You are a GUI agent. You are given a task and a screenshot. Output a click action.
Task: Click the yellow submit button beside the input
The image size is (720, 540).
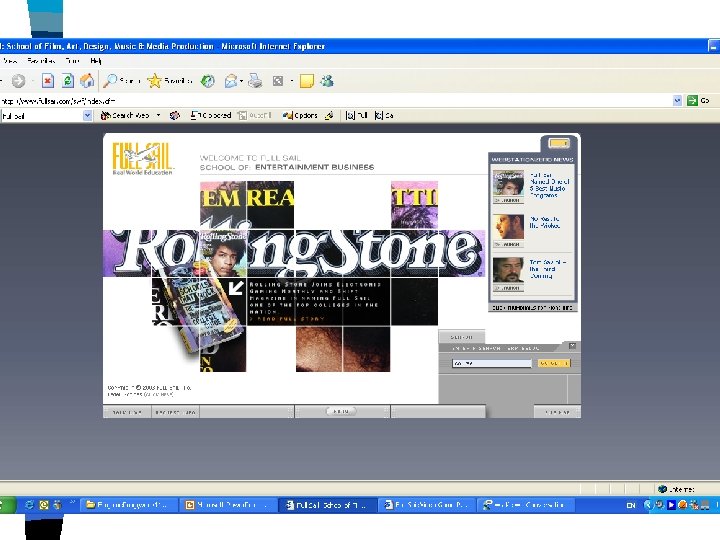pos(554,363)
